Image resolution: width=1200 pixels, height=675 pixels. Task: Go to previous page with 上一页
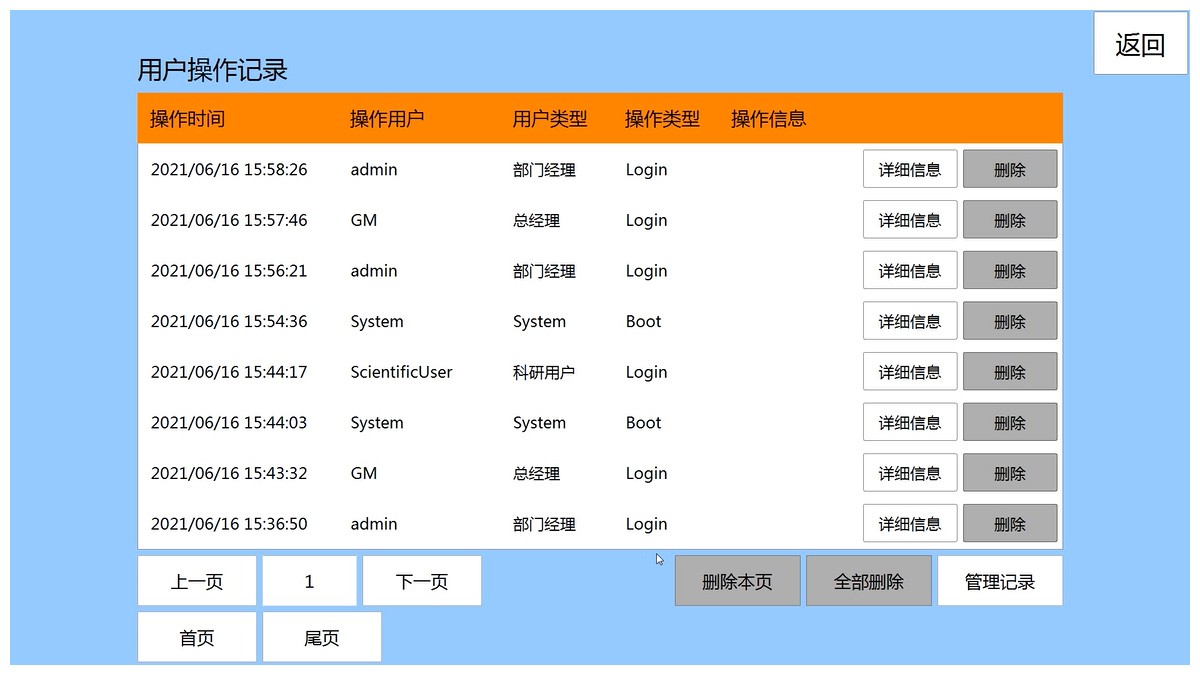pyautogui.click(x=197, y=581)
